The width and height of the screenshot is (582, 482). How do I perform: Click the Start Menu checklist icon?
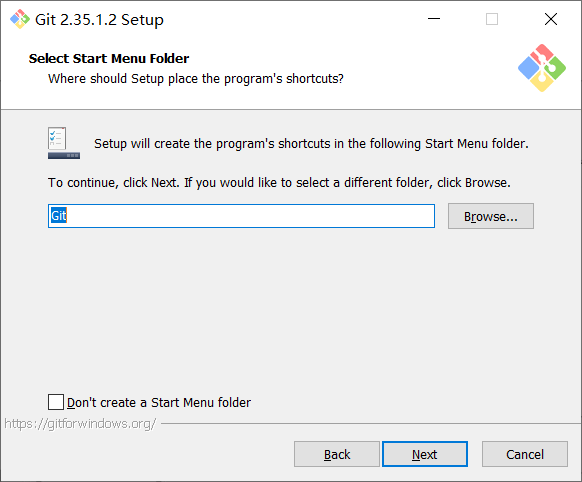(x=63, y=143)
